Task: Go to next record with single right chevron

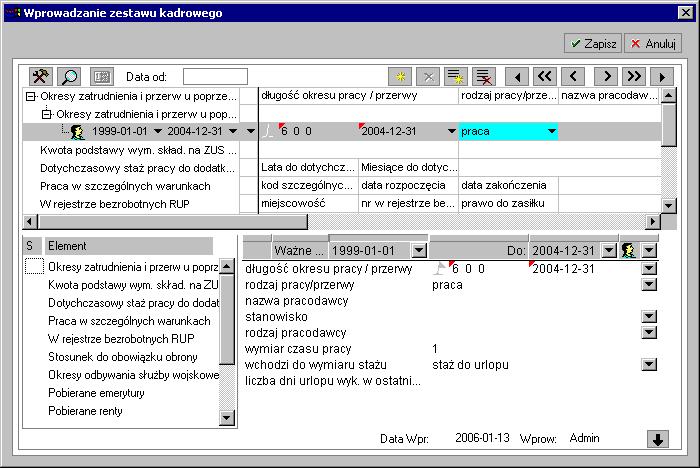Action: coord(606,76)
